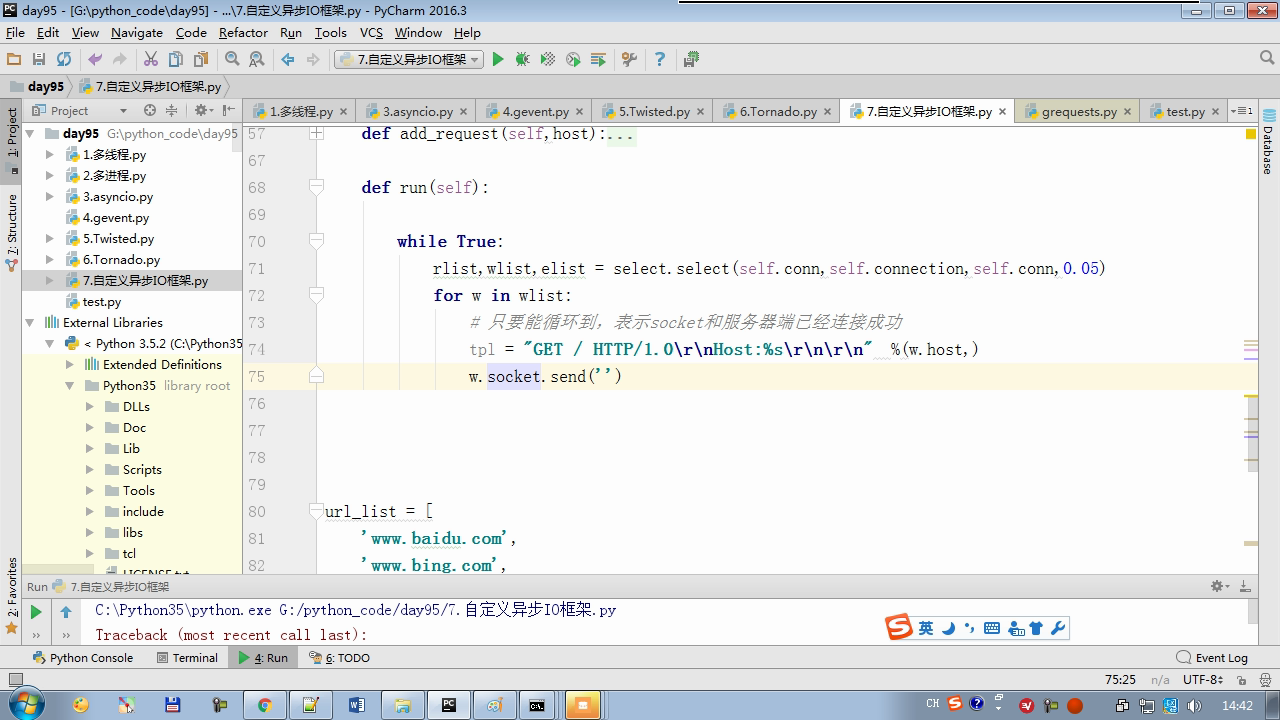Select 4.gevent.py in project tree

[x=115, y=218]
